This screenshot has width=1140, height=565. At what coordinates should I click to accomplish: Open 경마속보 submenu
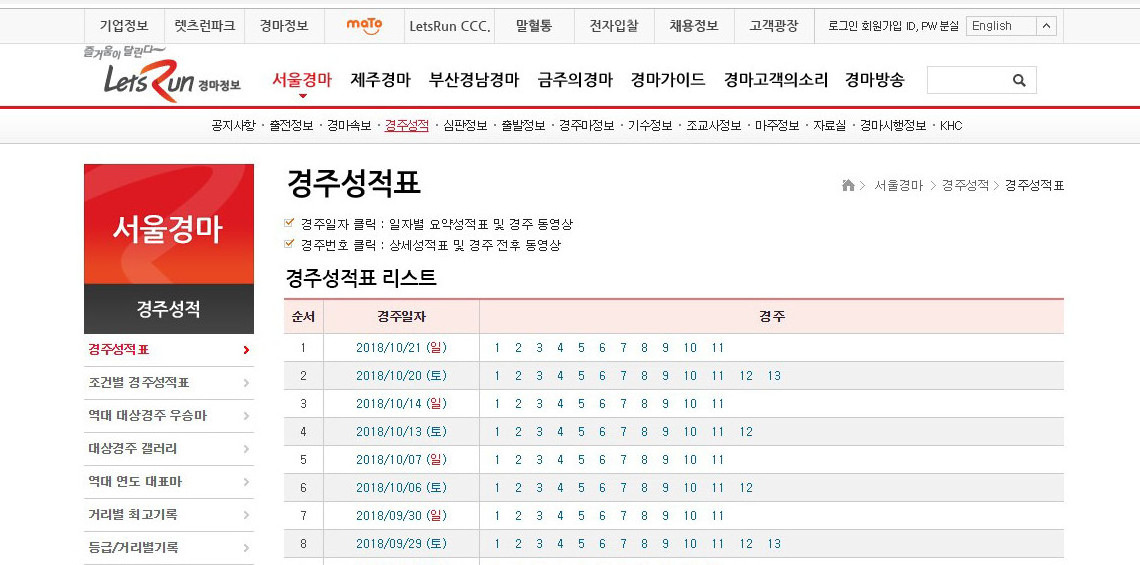coord(350,126)
